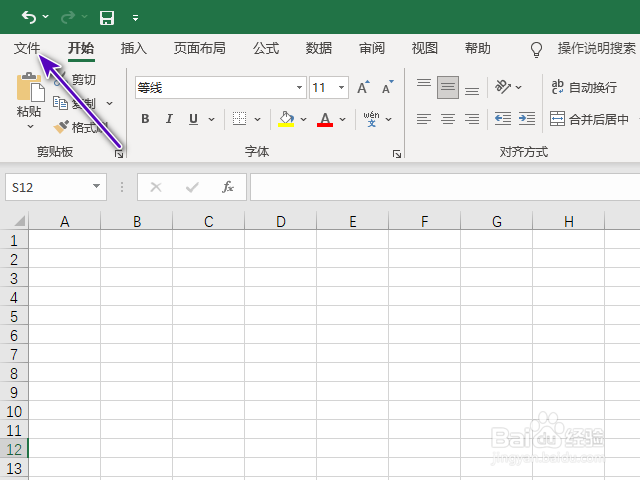Select column G header
Screen dimensions: 640x480
pos(497,221)
